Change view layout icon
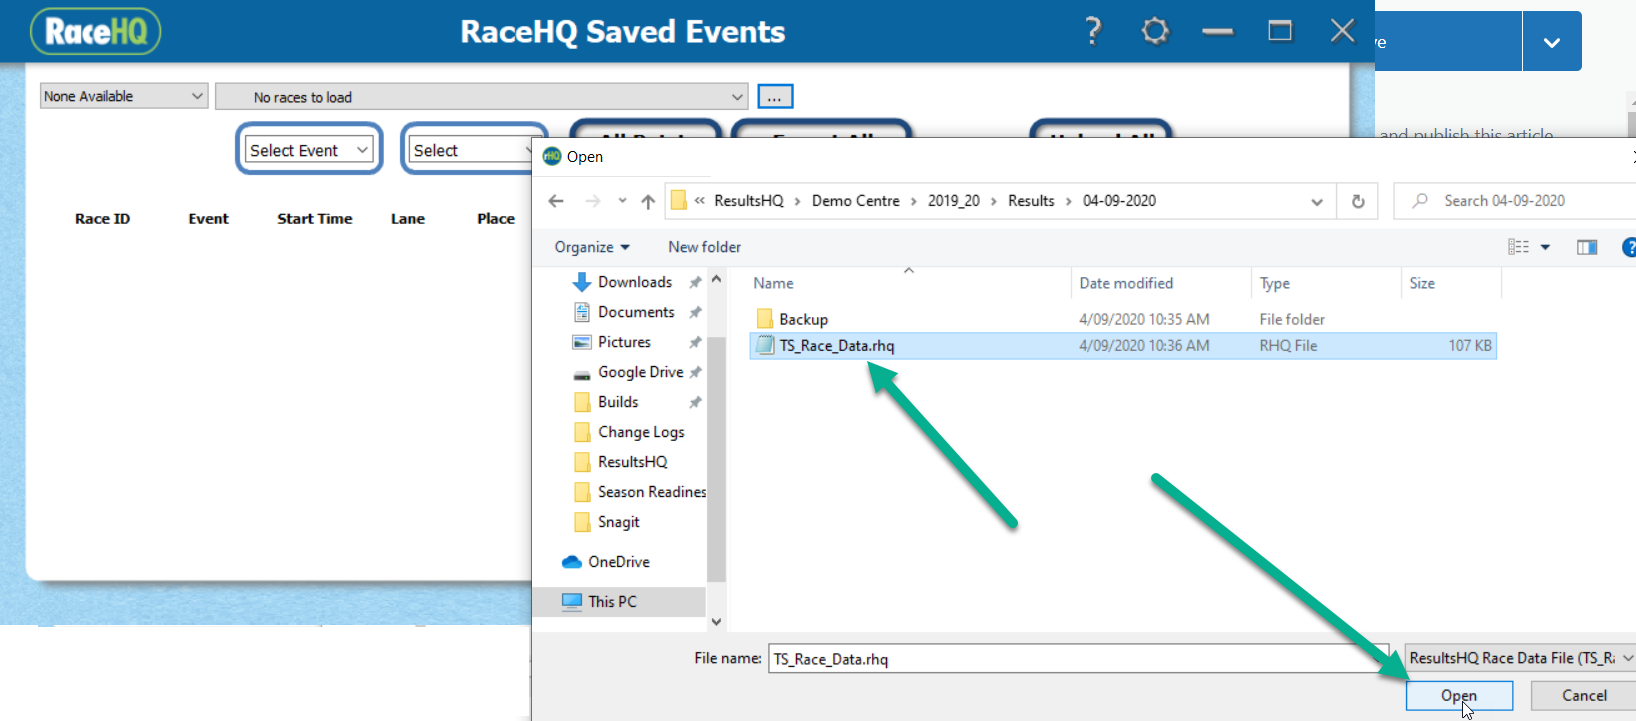This screenshot has height=721, width=1636. point(1518,247)
